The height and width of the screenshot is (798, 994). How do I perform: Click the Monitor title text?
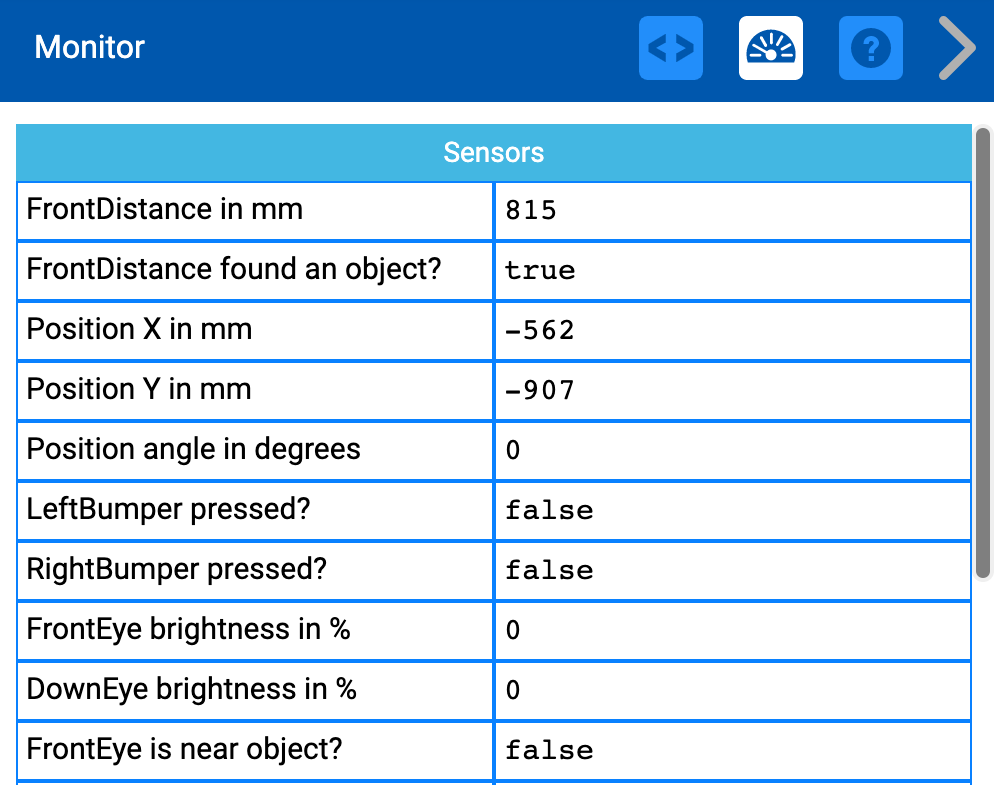pyautogui.click(x=88, y=47)
